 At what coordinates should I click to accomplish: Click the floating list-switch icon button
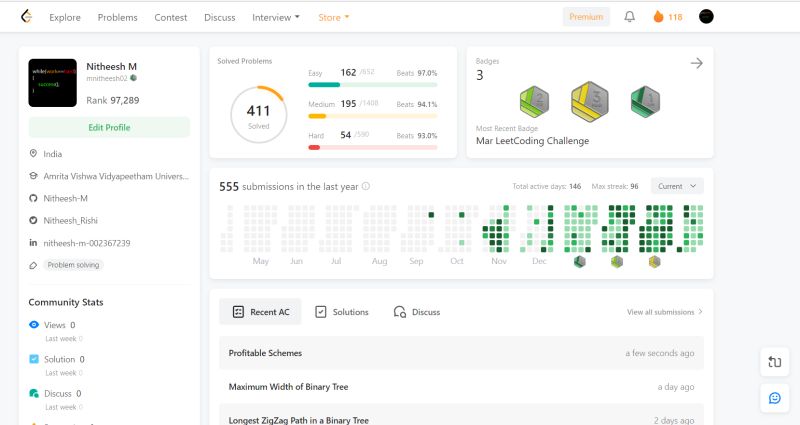[774, 362]
